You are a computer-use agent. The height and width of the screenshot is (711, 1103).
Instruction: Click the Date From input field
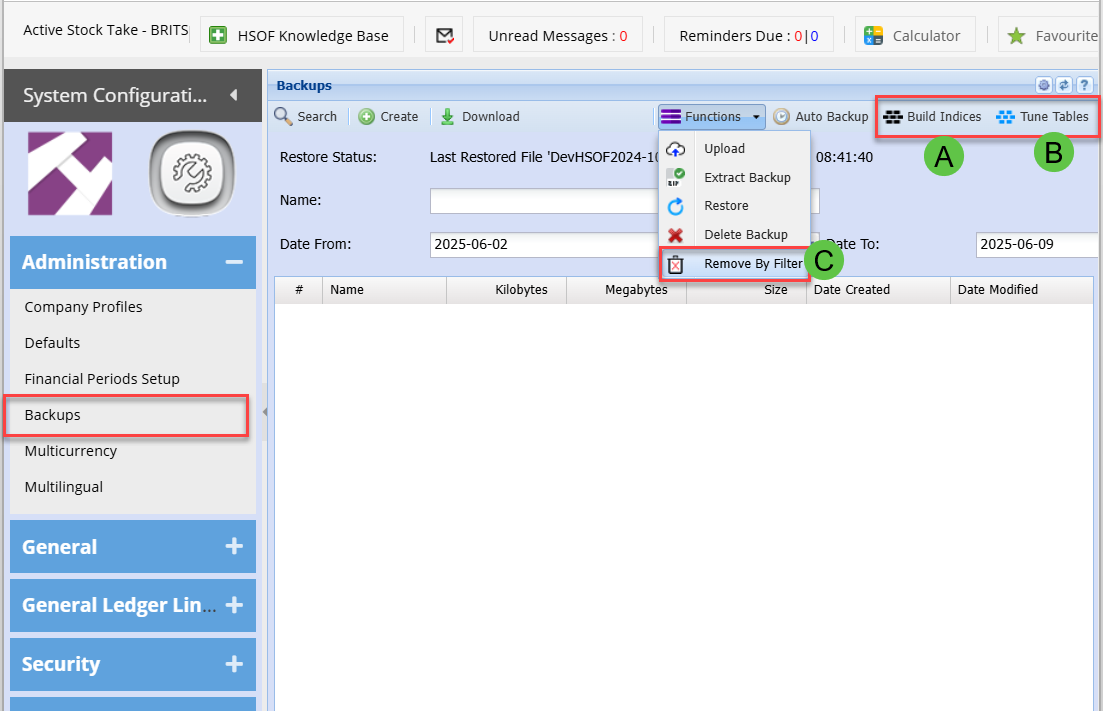tap(540, 244)
